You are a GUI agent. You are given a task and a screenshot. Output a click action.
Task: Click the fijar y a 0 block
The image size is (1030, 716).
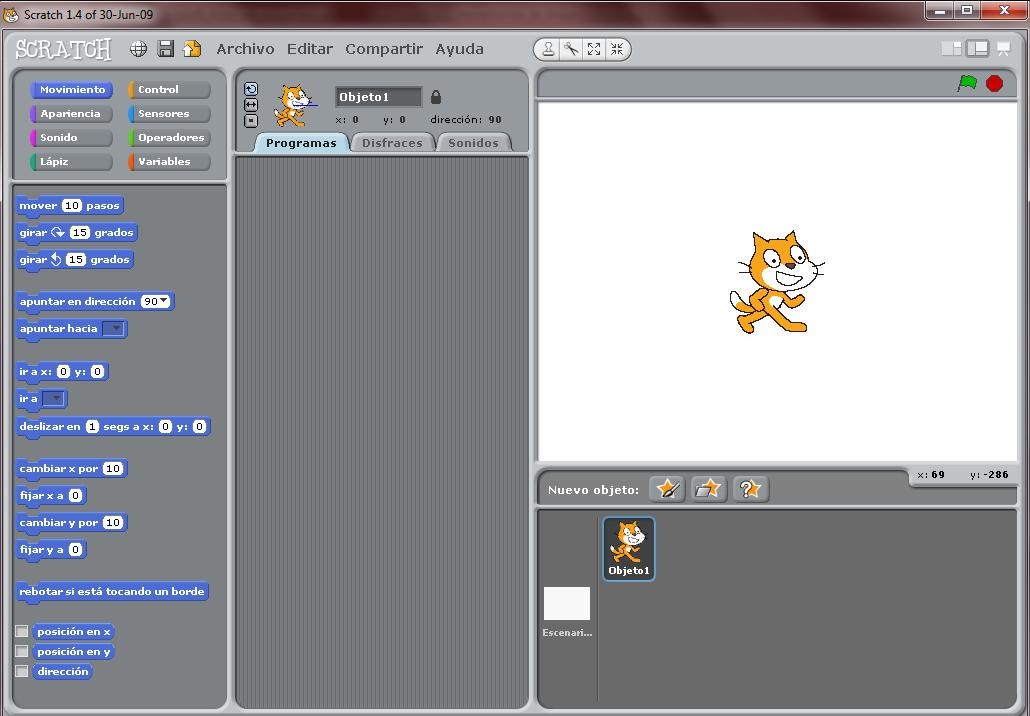(x=51, y=549)
